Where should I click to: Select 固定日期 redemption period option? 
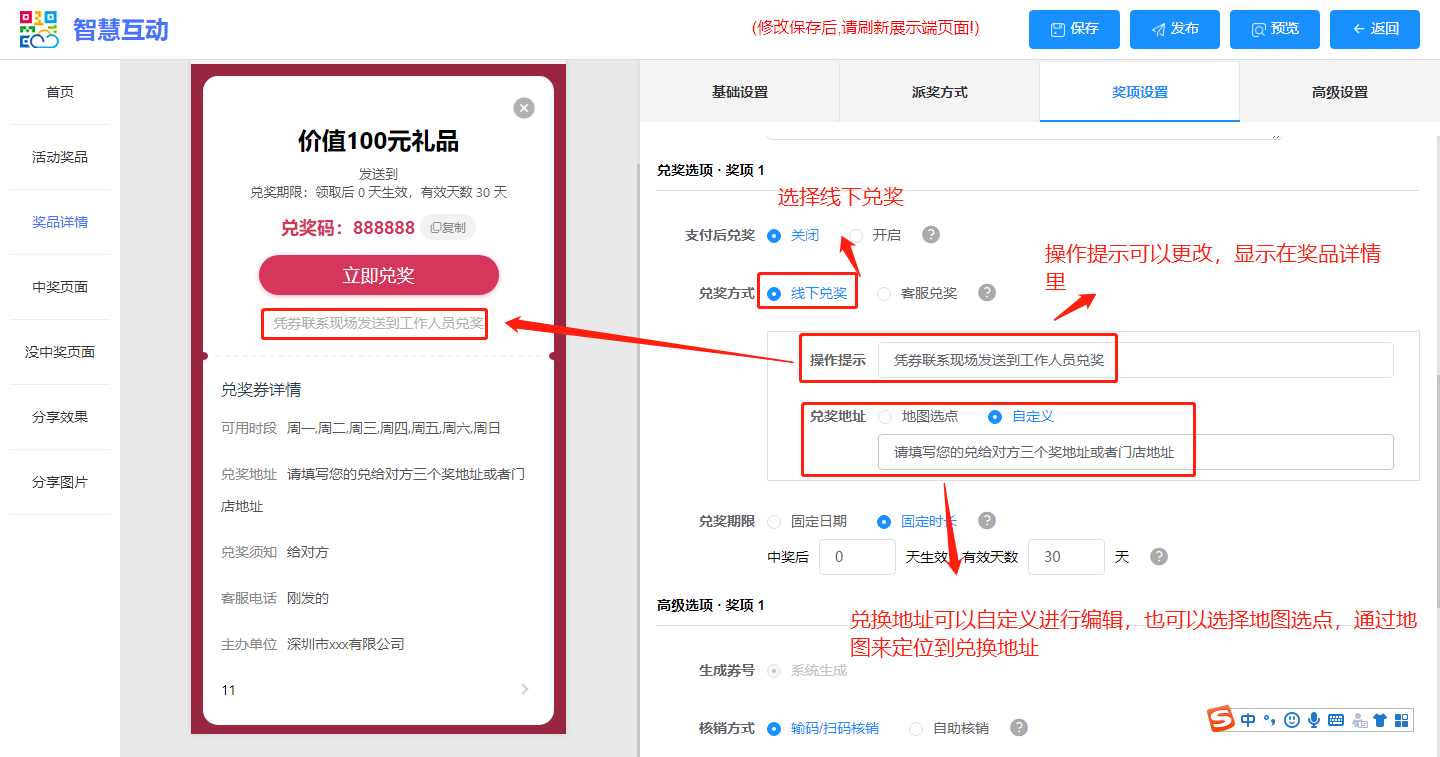pyautogui.click(x=774, y=521)
